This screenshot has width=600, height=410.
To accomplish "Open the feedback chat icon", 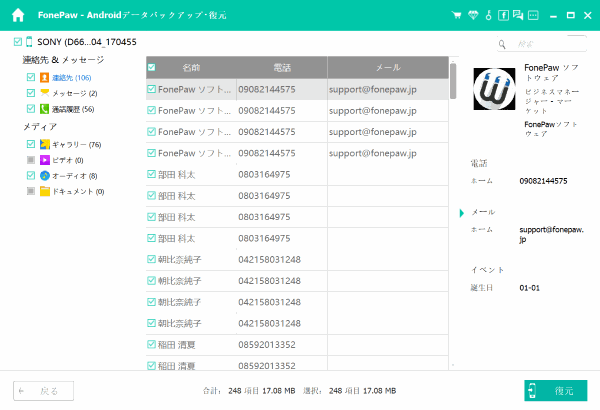I will [x=518, y=15].
